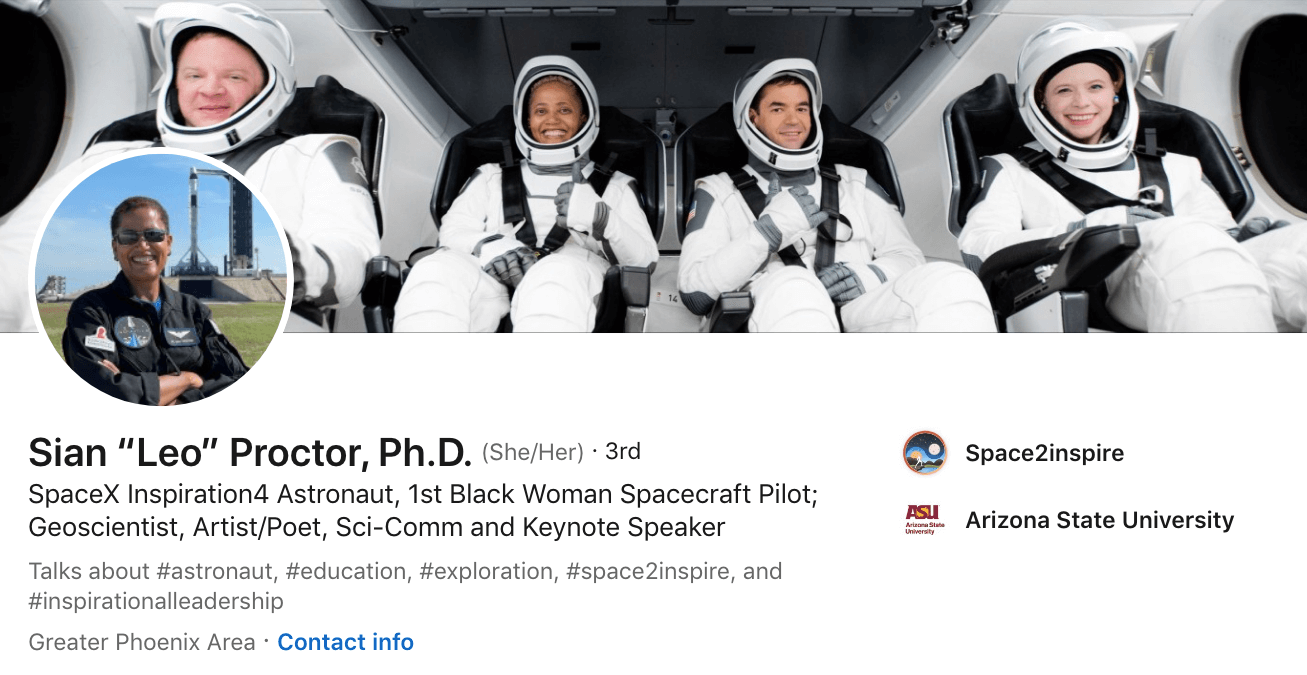1307x675 pixels.
Task: Click the Greater Phoenix Area location text
Action: (x=142, y=642)
